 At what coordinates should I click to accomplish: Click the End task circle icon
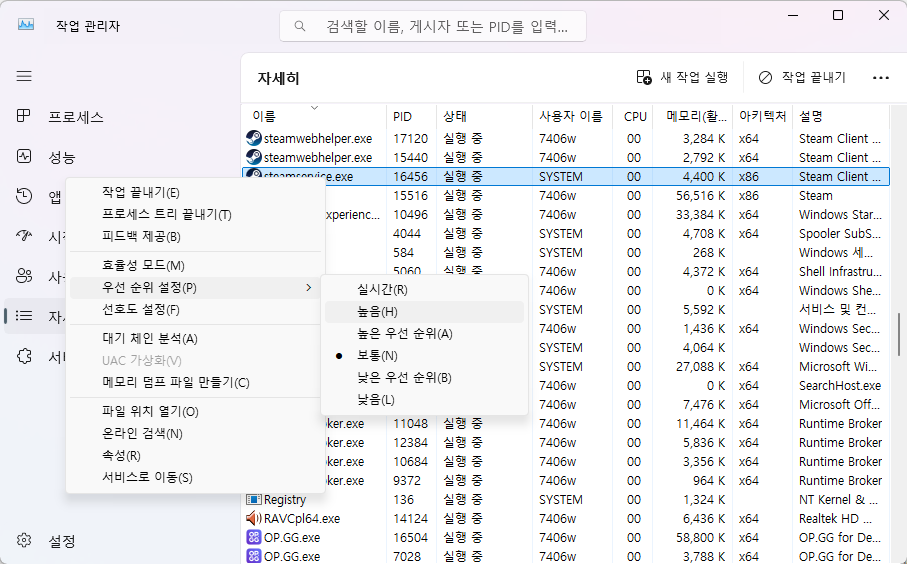pos(765,78)
